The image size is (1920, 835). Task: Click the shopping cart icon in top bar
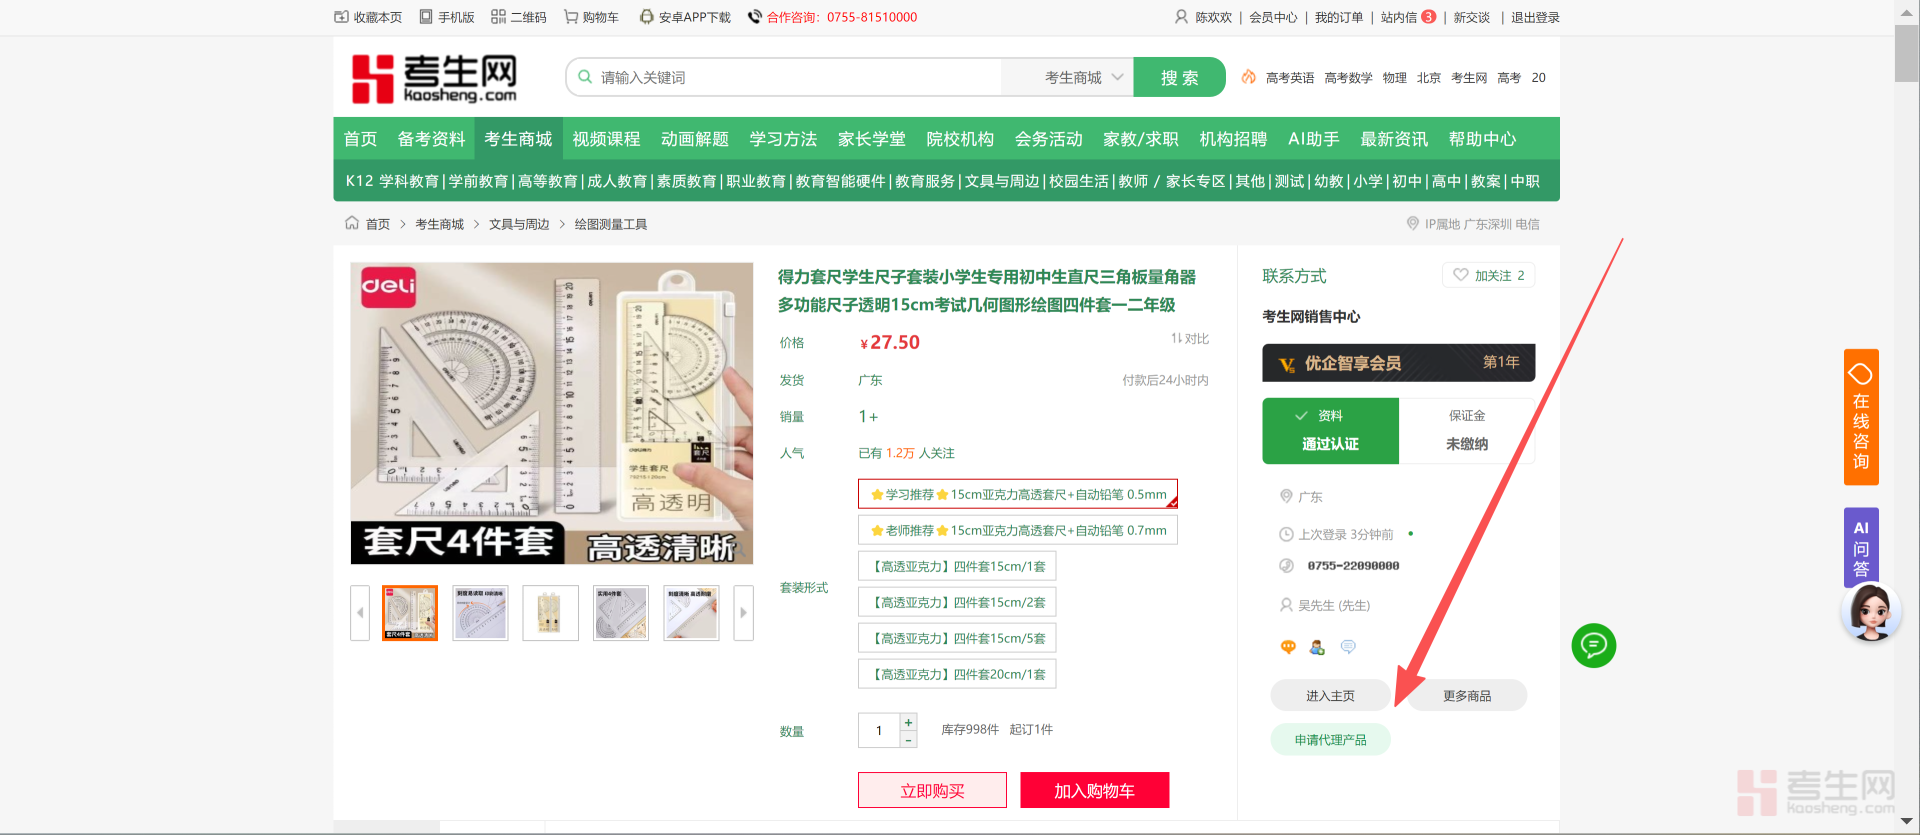coord(571,17)
